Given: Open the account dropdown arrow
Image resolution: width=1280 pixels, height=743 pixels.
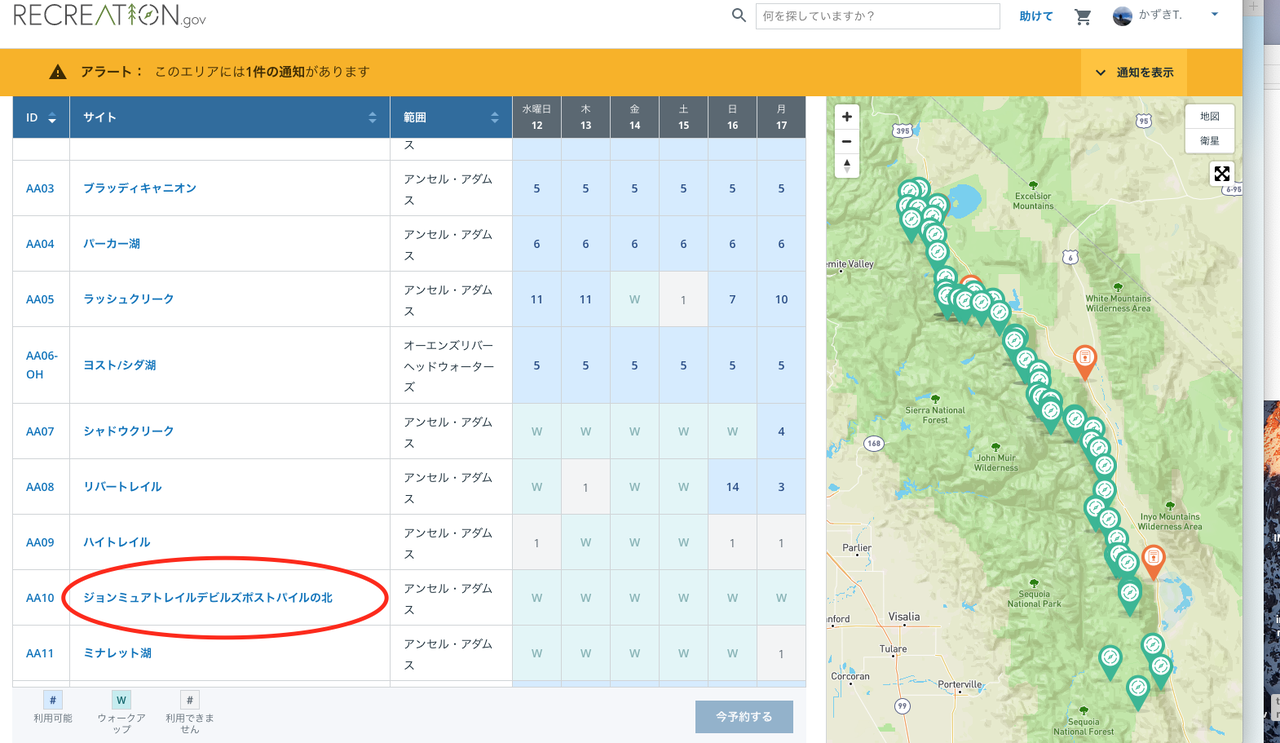Looking at the screenshot, I should point(1214,15).
